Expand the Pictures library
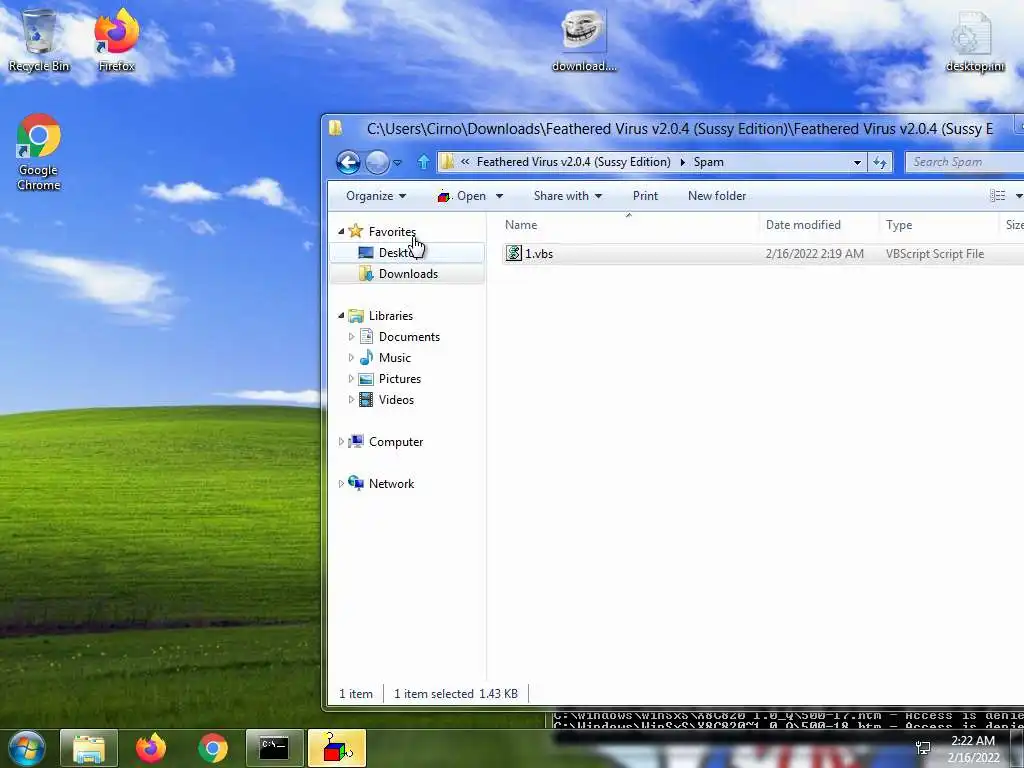The height and width of the screenshot is (768, 1024). point(351,379)
